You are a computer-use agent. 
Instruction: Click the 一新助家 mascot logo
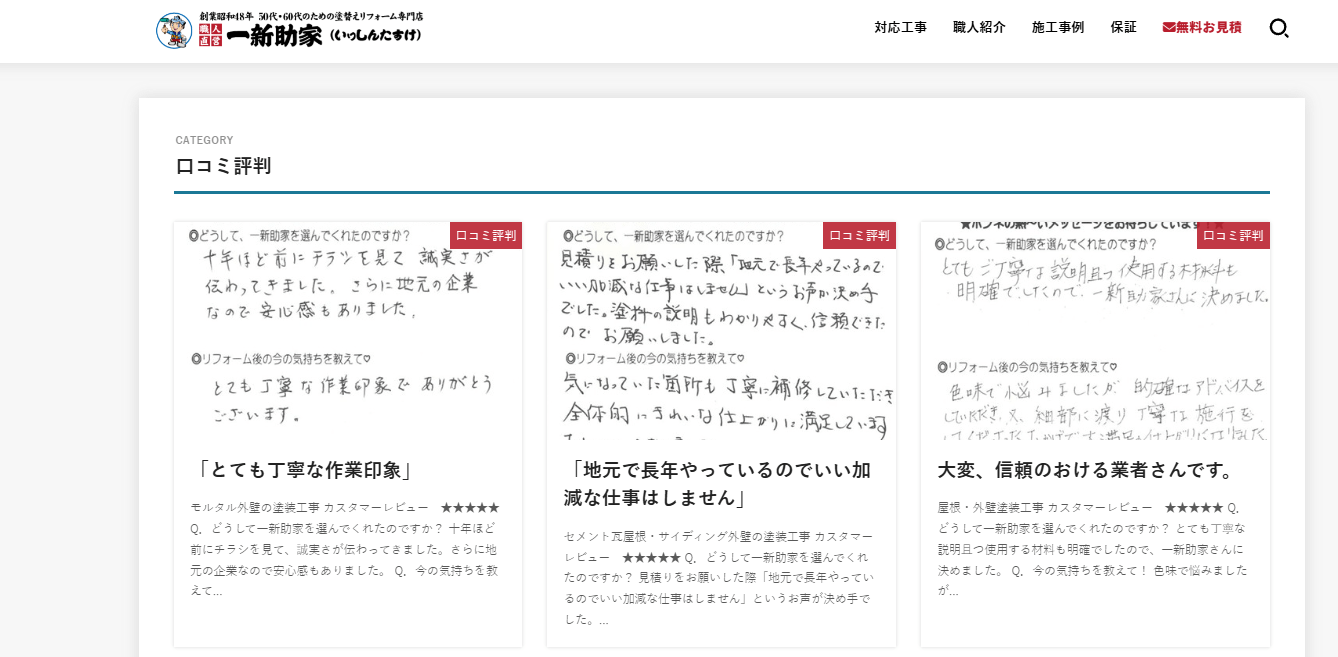pos(174,31)
